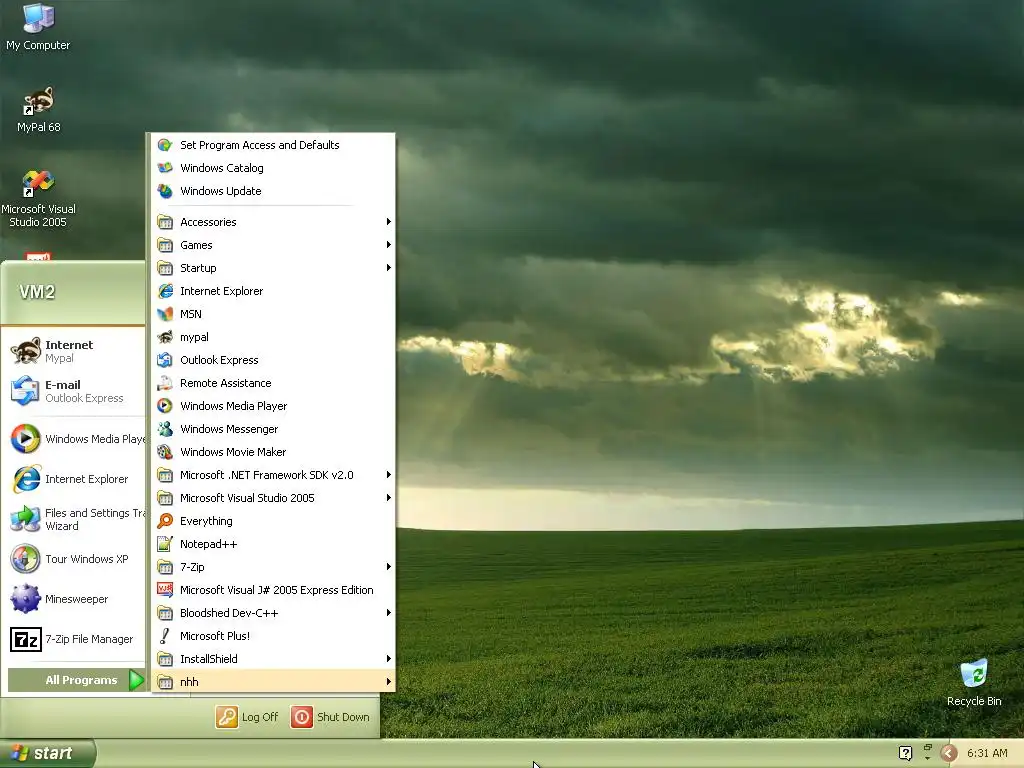This screenshot has height=768, width=1024.
Task: Expand the Bloodshed Dev-C++ folder
Action: (x=274, y=613)
